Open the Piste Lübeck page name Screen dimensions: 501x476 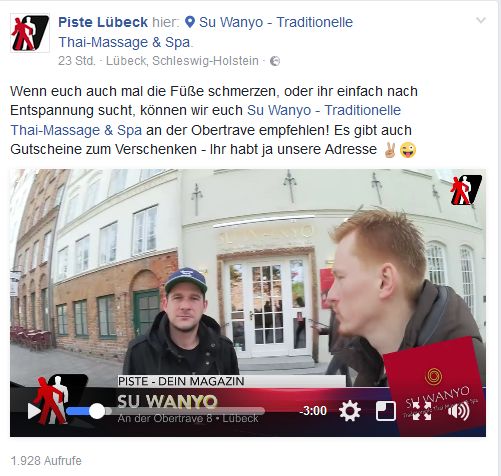tap(103, 22)
